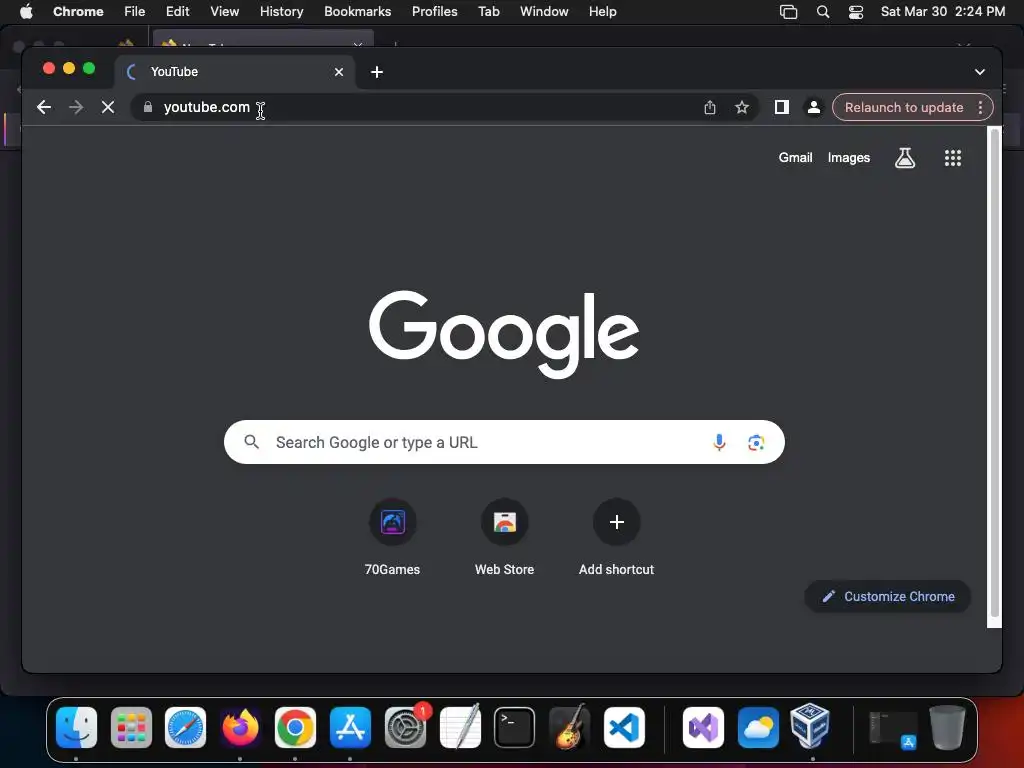Open the 70Games shortcut
This screenshot has width=1024, height=768.
click(392, 537)
